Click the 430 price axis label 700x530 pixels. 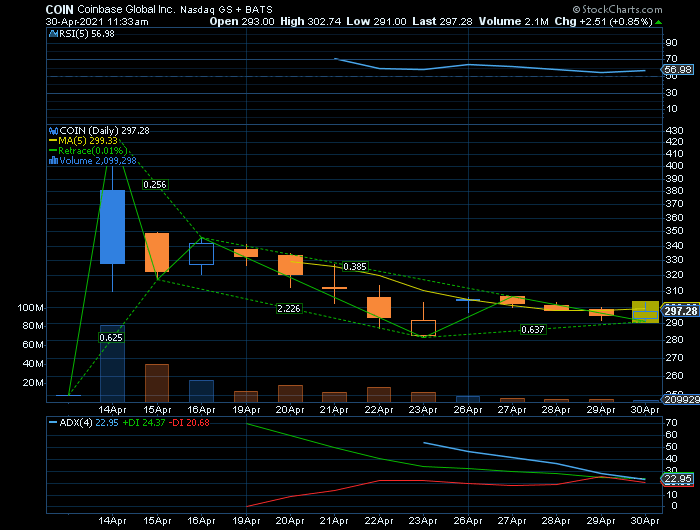674,131
